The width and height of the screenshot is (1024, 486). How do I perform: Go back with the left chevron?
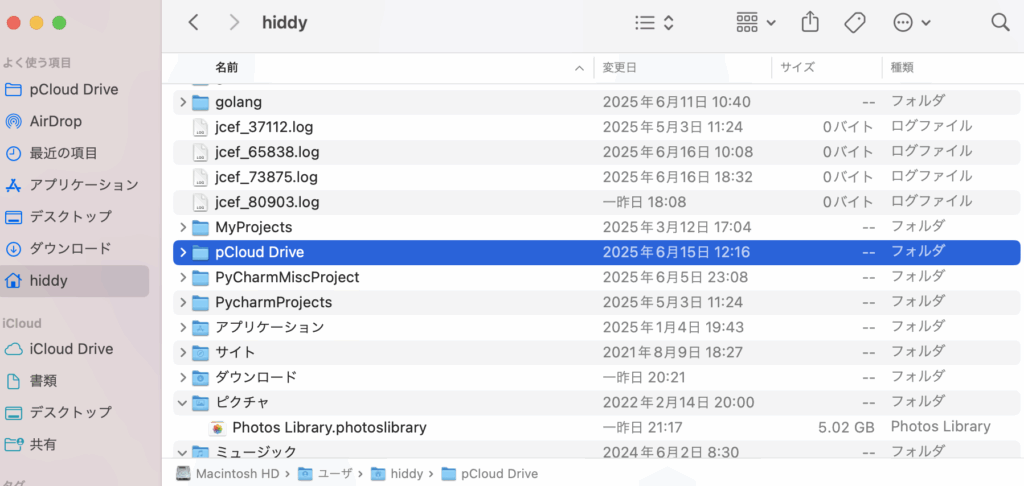193,23
